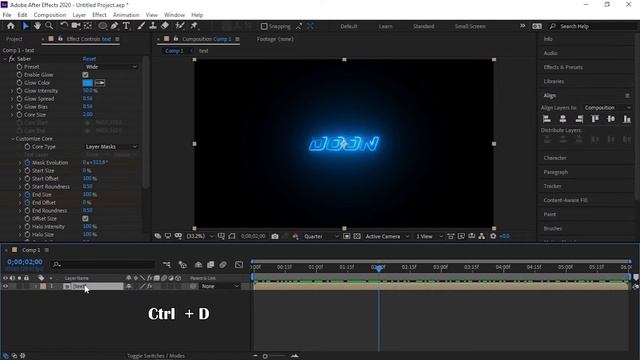The image size is (640, 360).
Task: Click Reset link for Saber effect
Action: click(x=89, y=59)
